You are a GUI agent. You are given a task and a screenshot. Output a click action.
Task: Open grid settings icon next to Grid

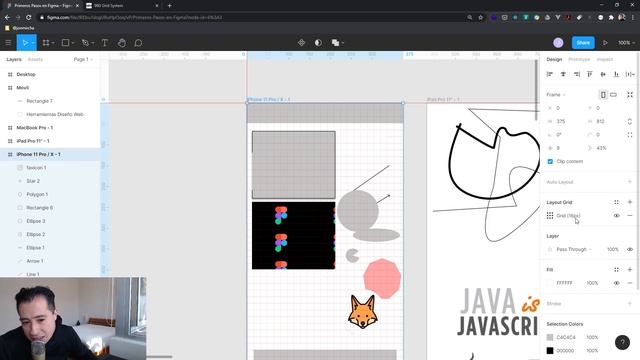click(x=550, y=216)
